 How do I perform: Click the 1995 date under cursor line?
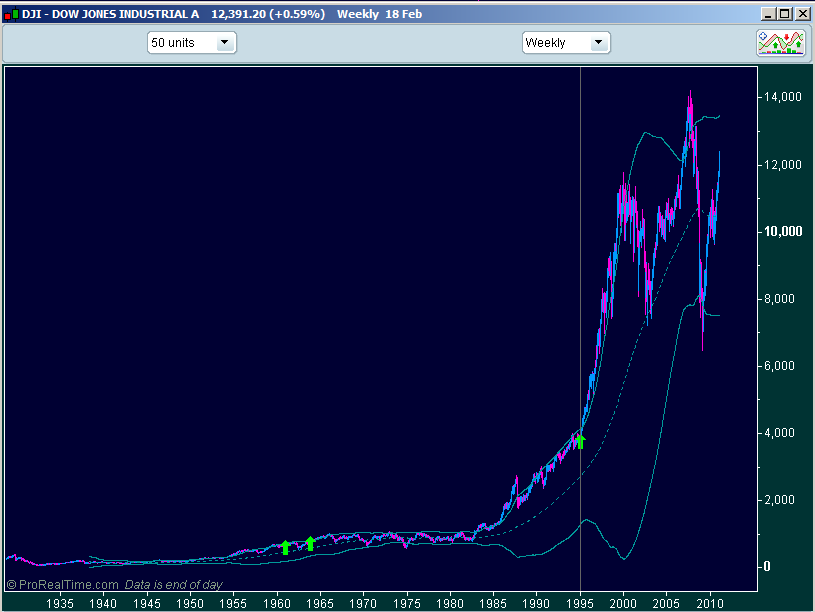point(580,603)
